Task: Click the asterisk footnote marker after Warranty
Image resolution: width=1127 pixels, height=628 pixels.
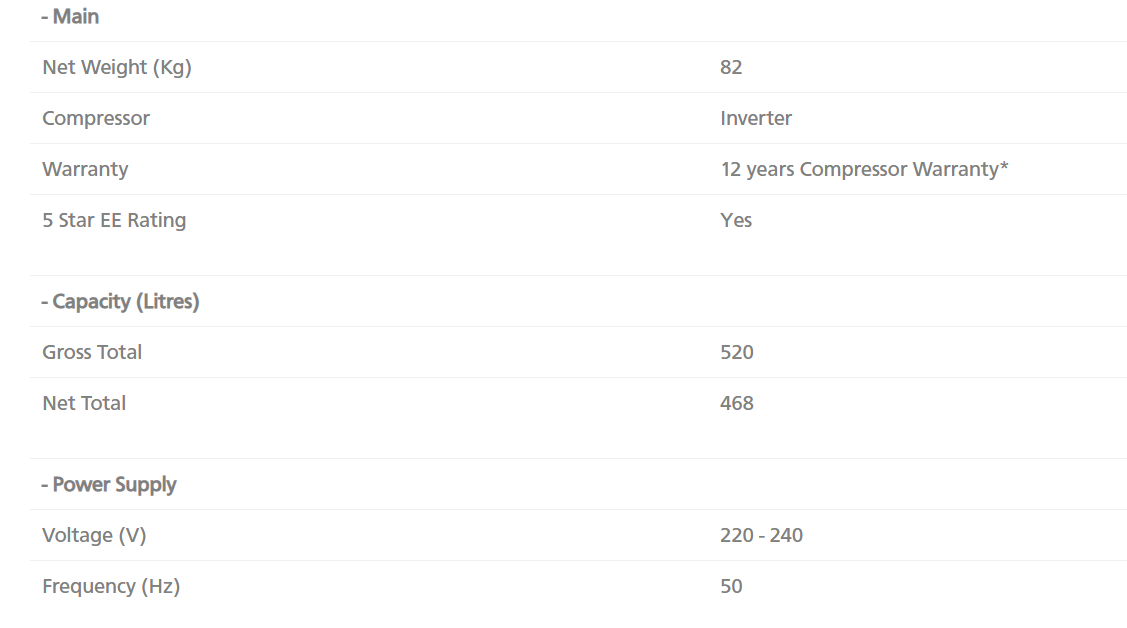Action: 1004,167
